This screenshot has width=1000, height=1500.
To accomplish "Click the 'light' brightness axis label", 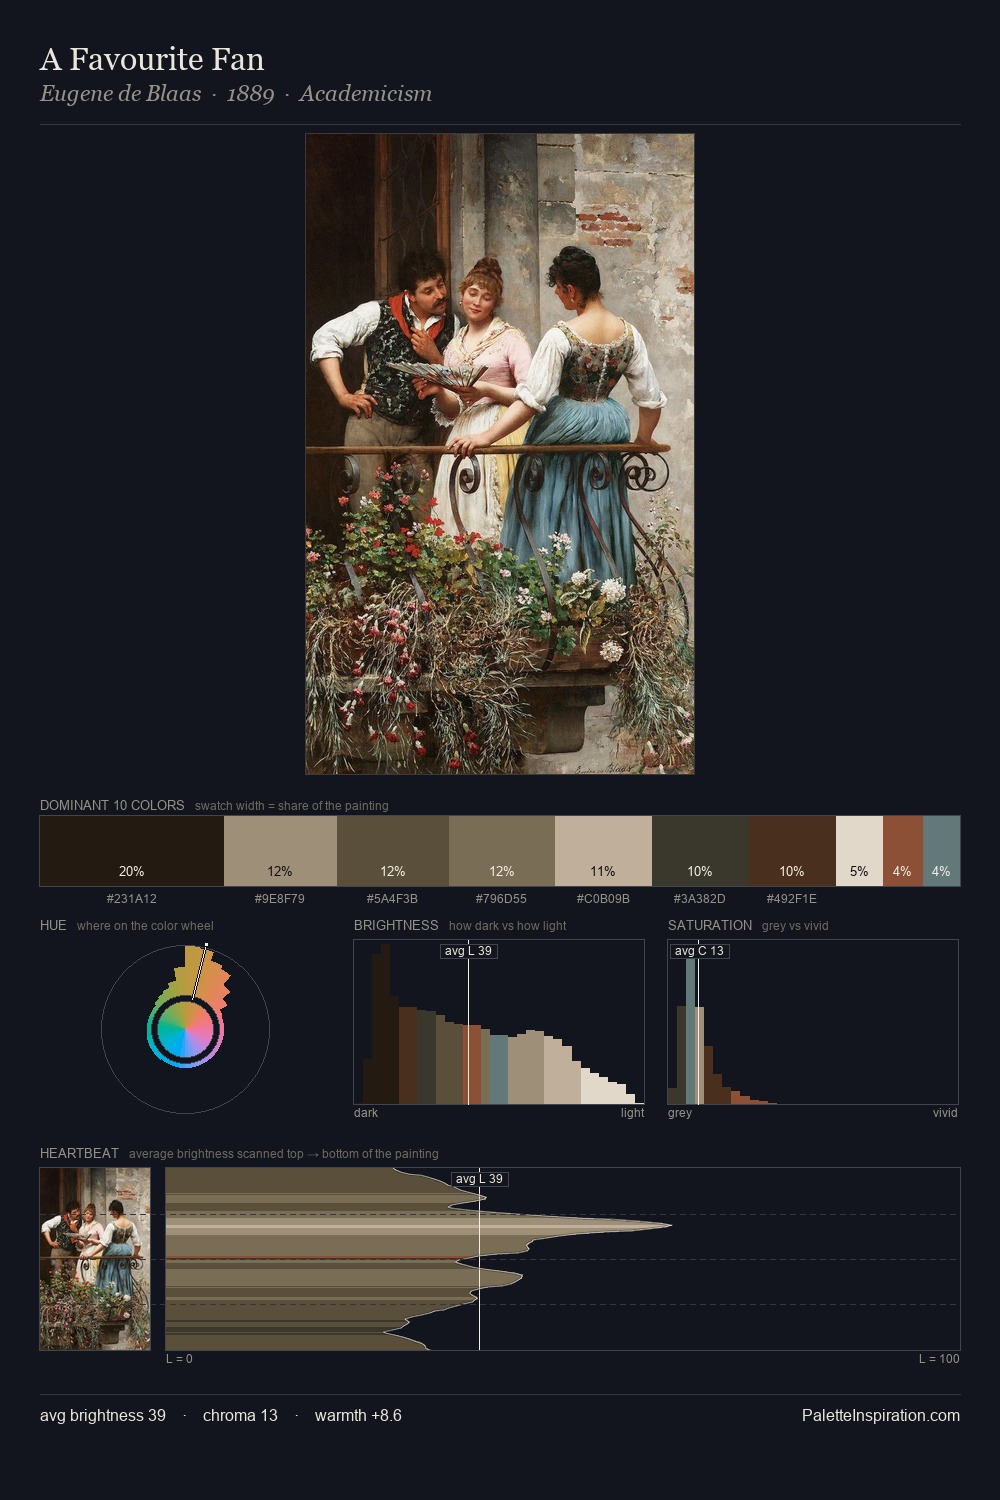I will click(x=632, y=1113).
